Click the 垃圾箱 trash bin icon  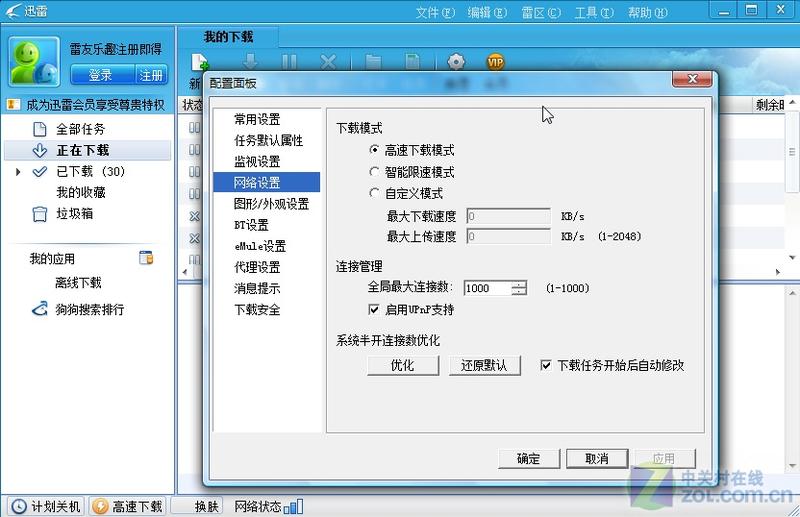click(40, 214)
